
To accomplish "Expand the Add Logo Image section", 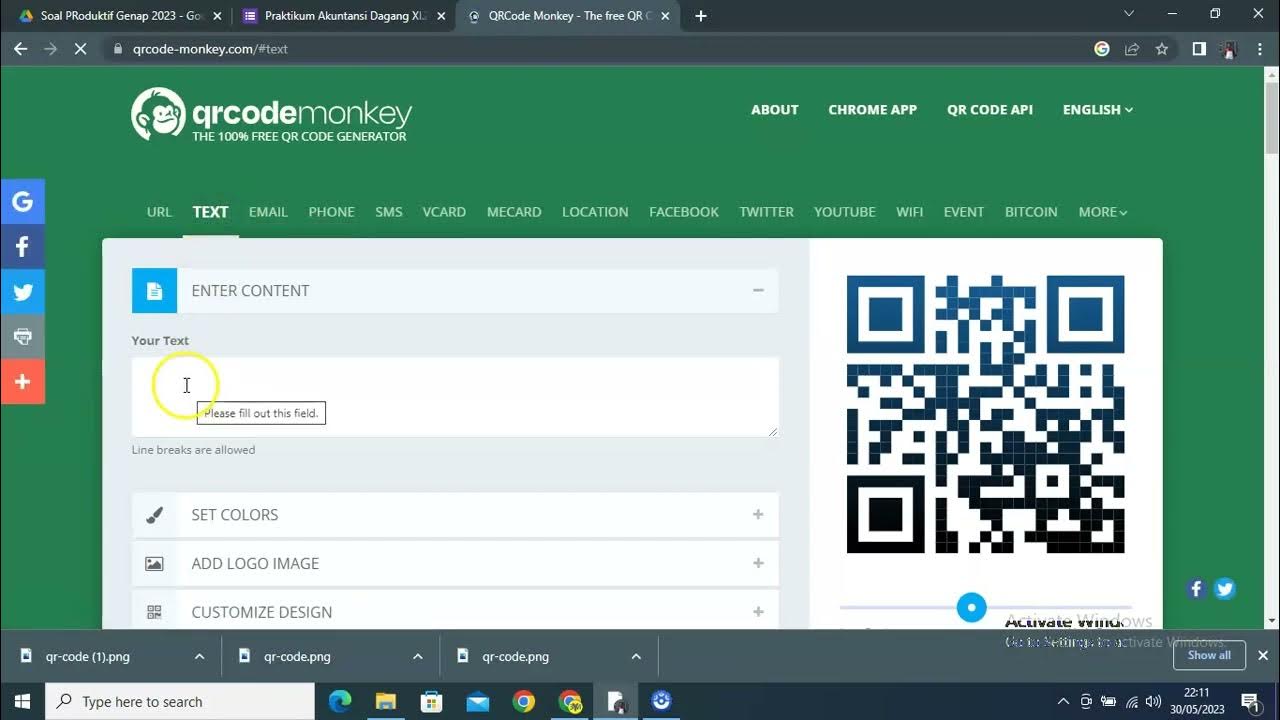I will point(758,563).
